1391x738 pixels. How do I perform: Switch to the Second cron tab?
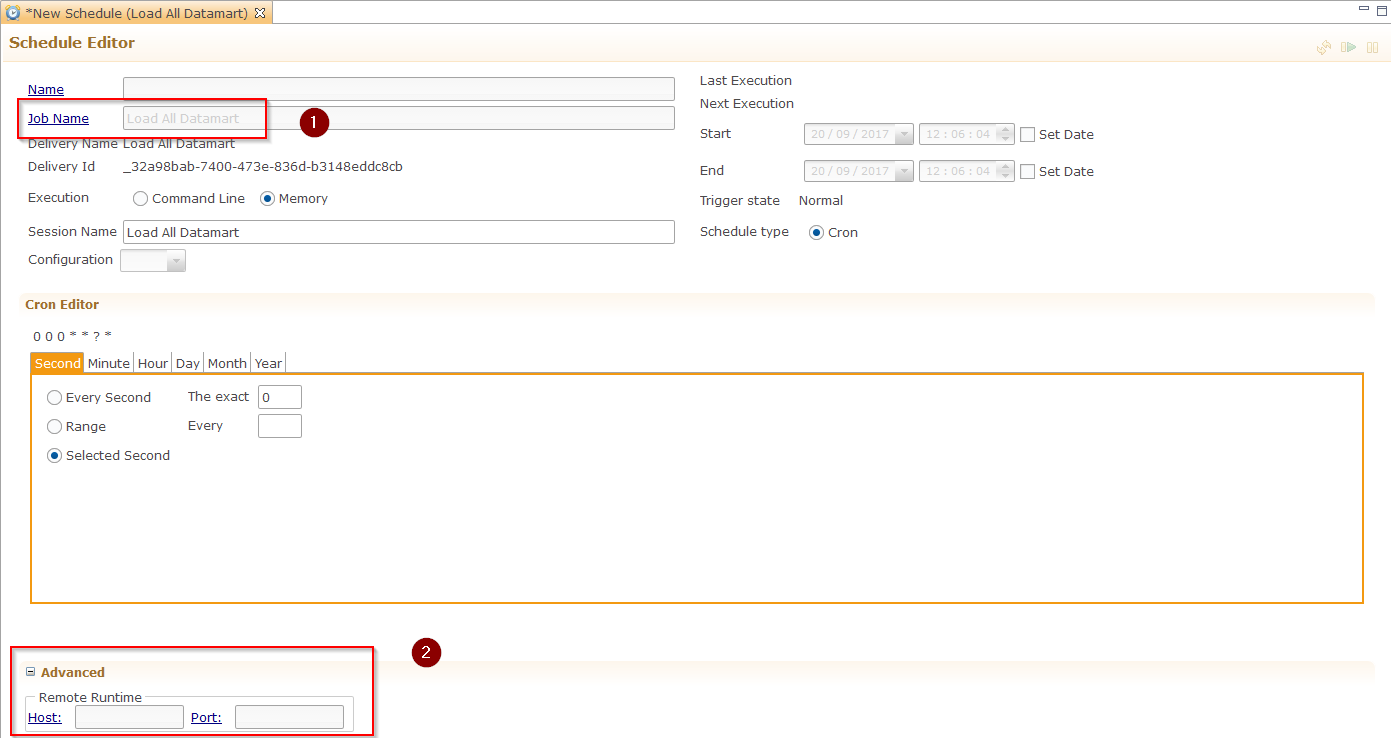57,363
